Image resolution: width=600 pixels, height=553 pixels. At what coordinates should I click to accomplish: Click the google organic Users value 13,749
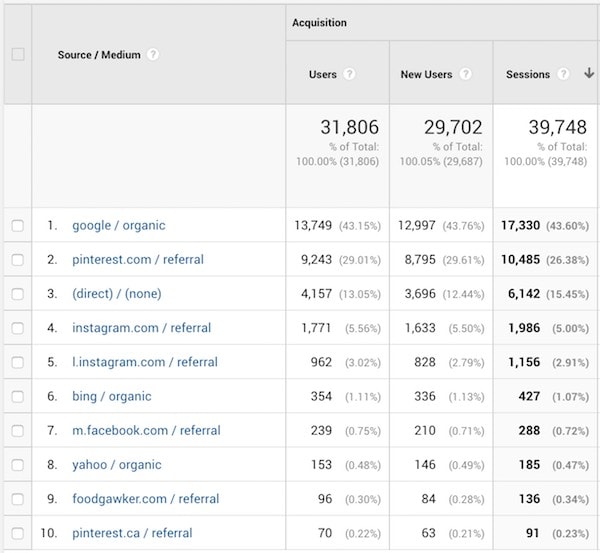click(313, 225)
